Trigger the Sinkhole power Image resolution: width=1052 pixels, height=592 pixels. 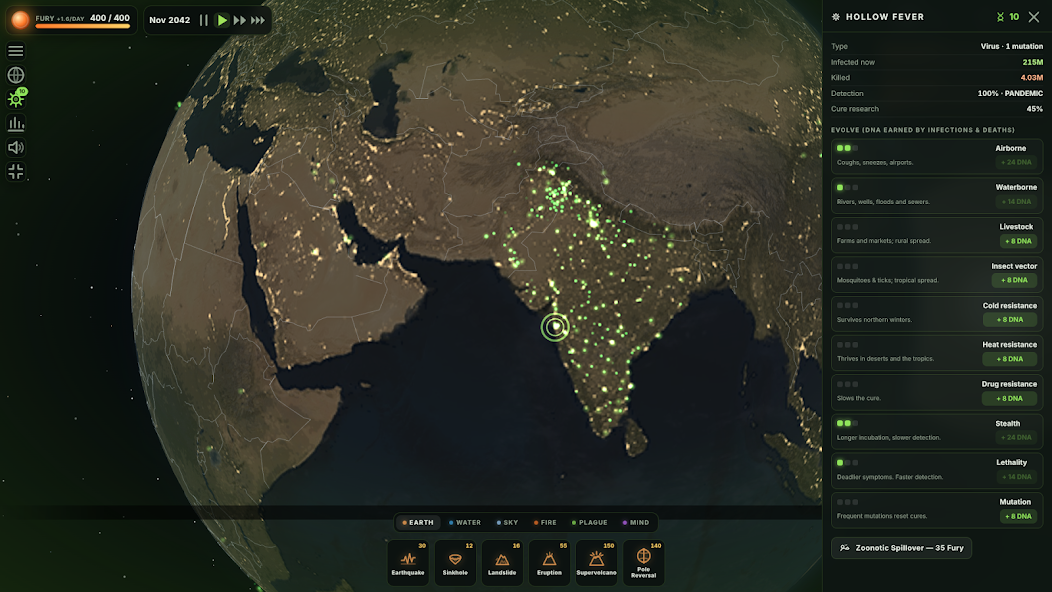455,562
